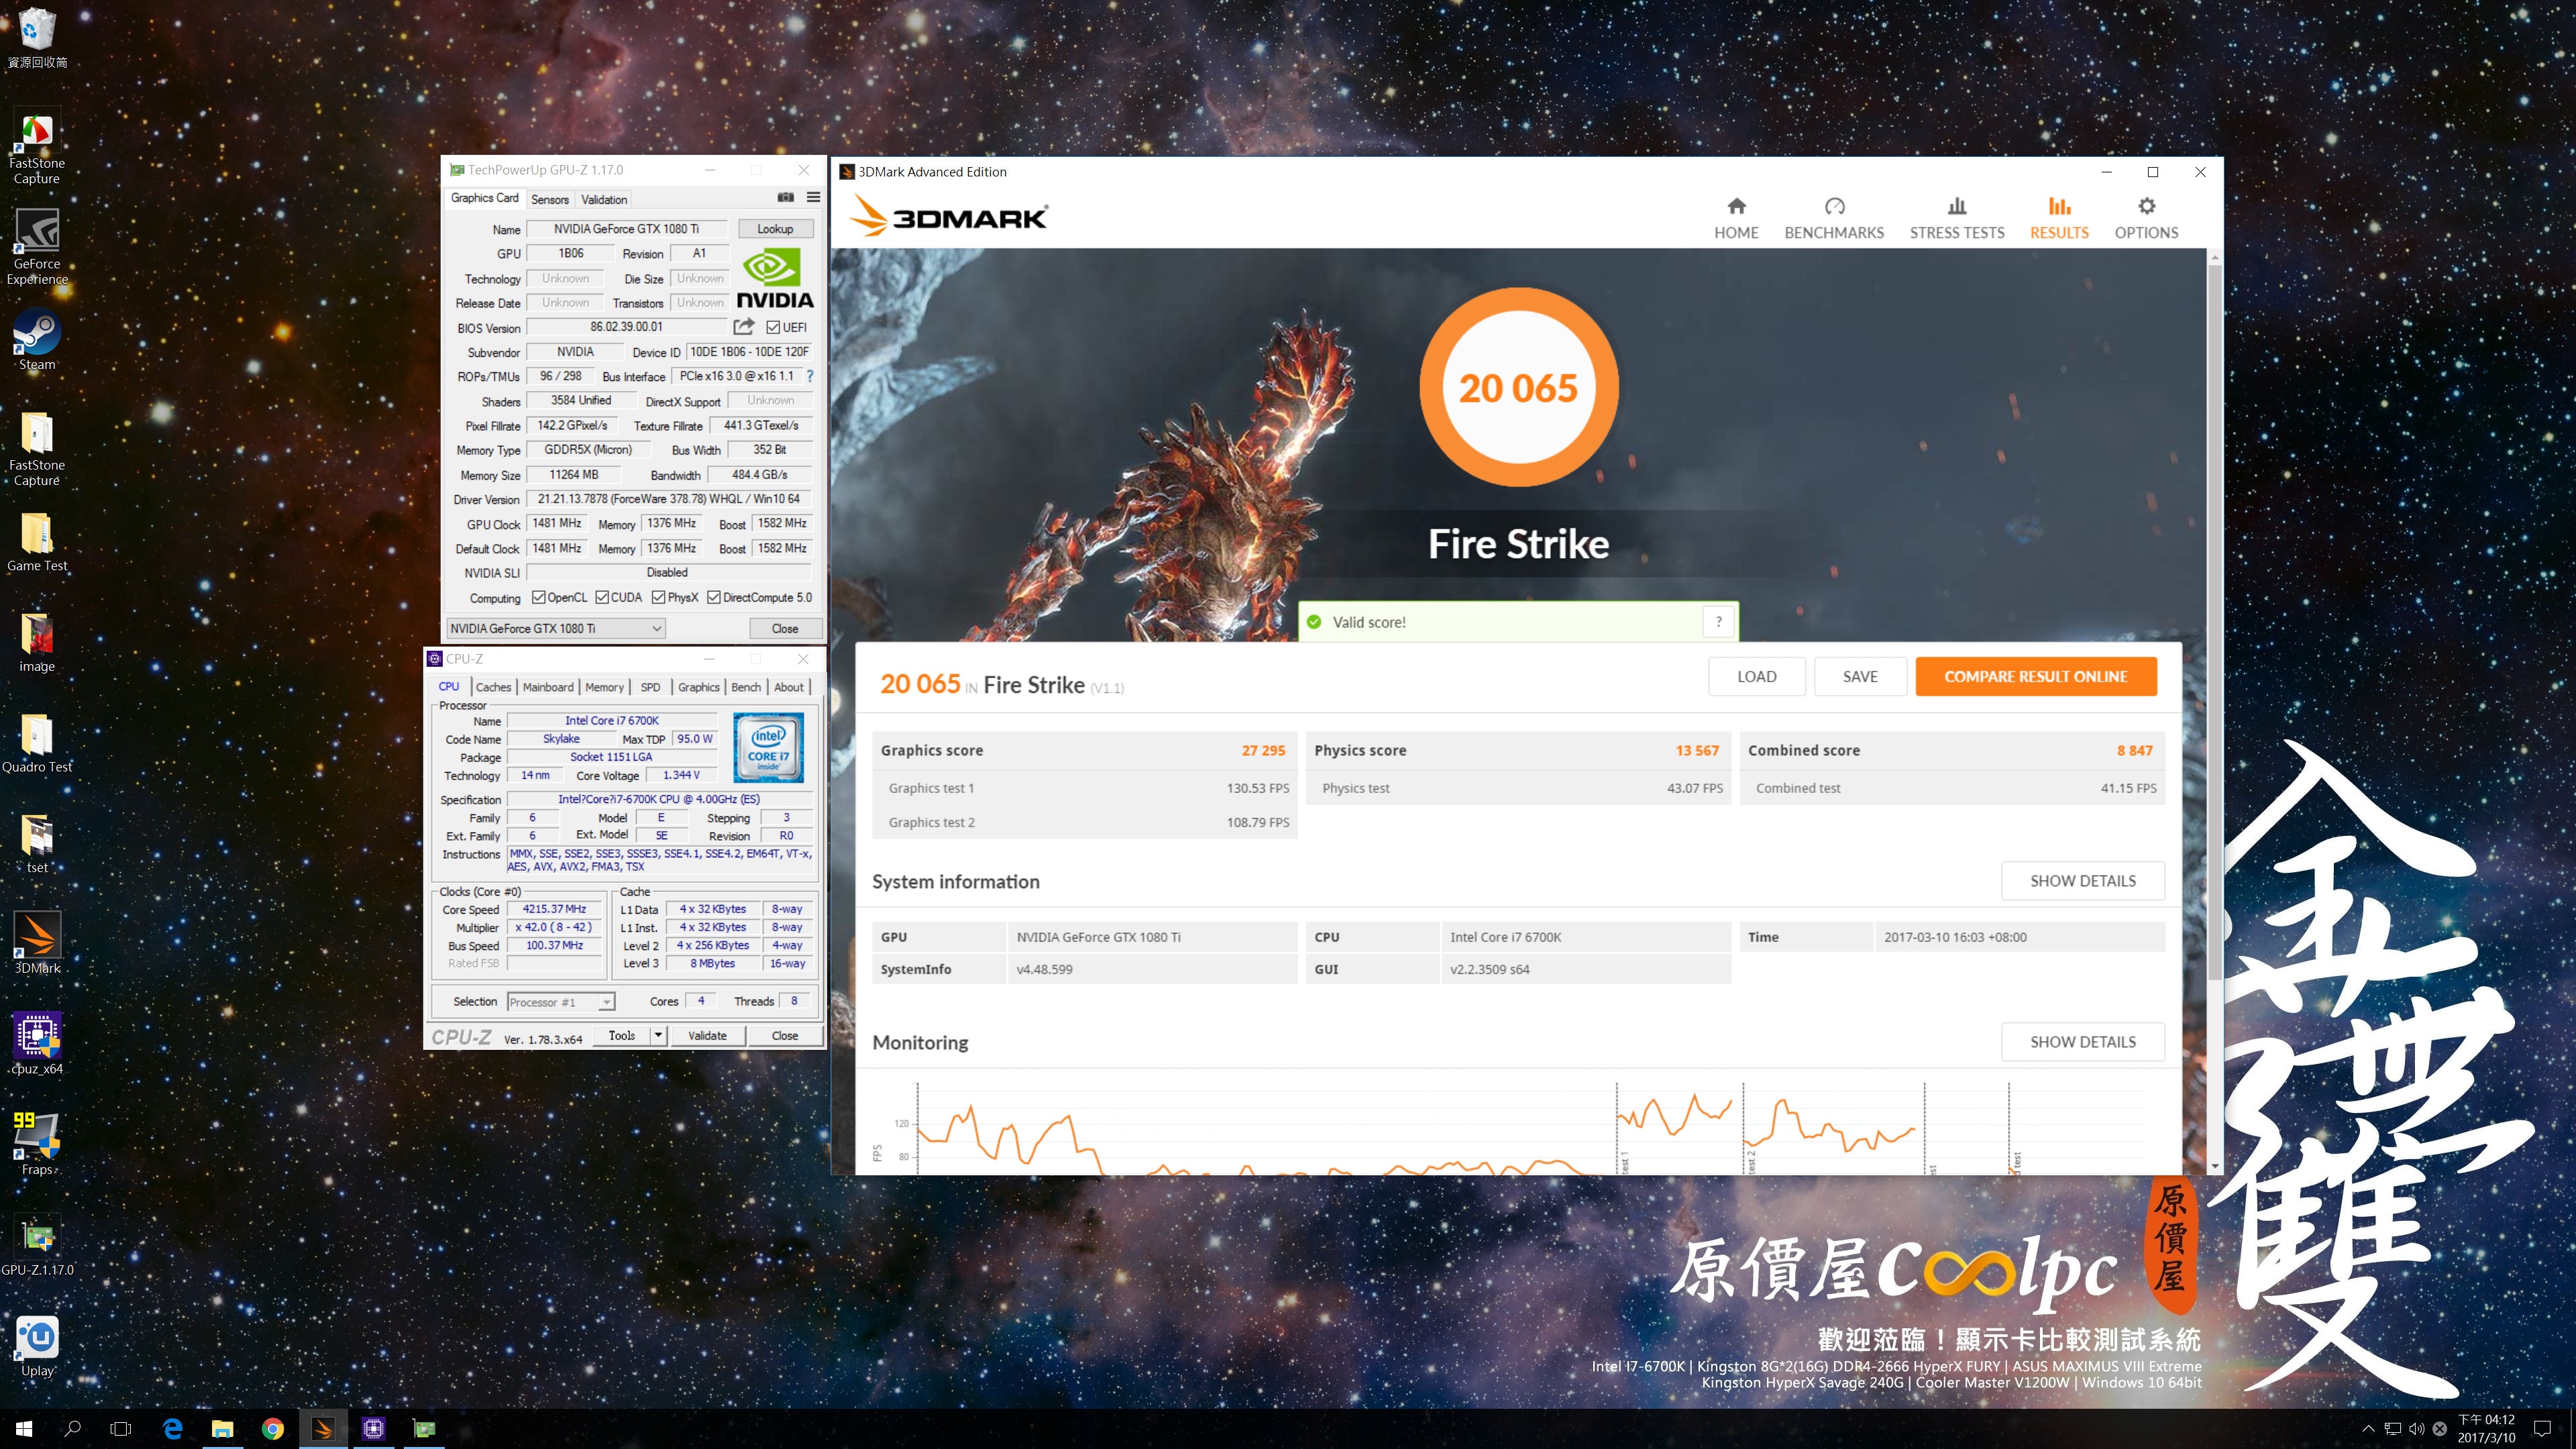
Task: Show hidden system tray icons chevron
Action: pyautogui.click(x=2368, y=1428)
